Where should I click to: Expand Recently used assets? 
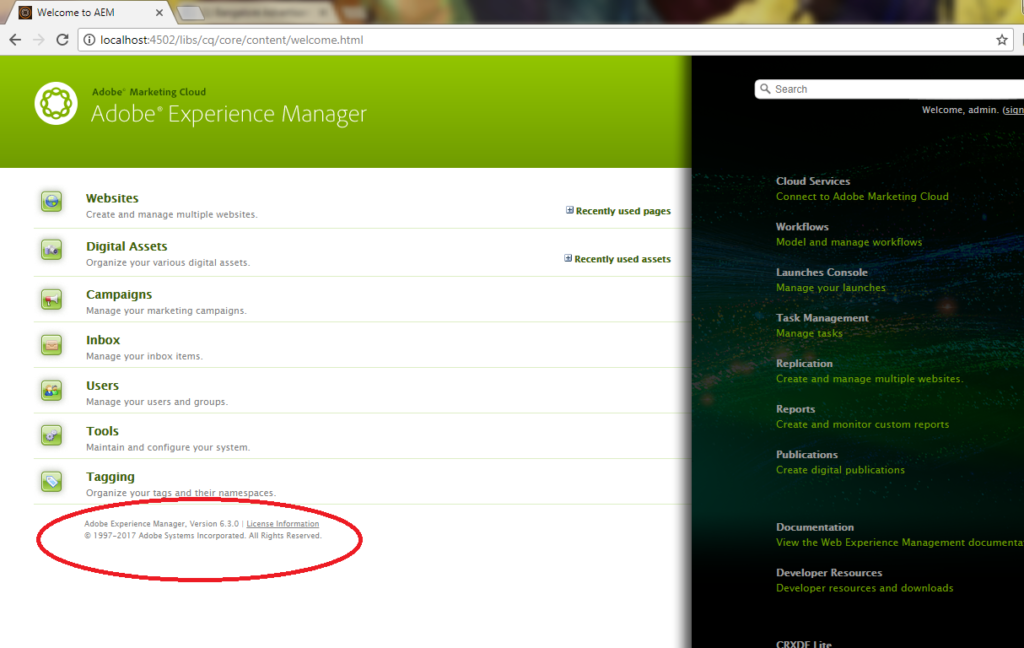618,259
